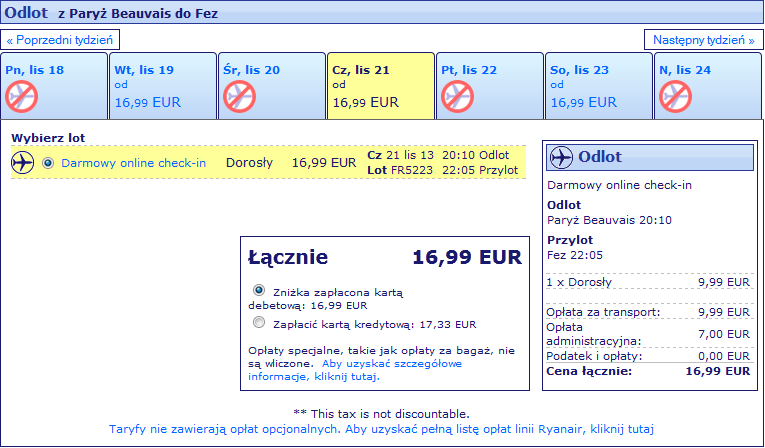Click the 16,99 EUR price under So, lis 23
The height and width of the screenshot is (448, 765).
(x=584, y=102)
